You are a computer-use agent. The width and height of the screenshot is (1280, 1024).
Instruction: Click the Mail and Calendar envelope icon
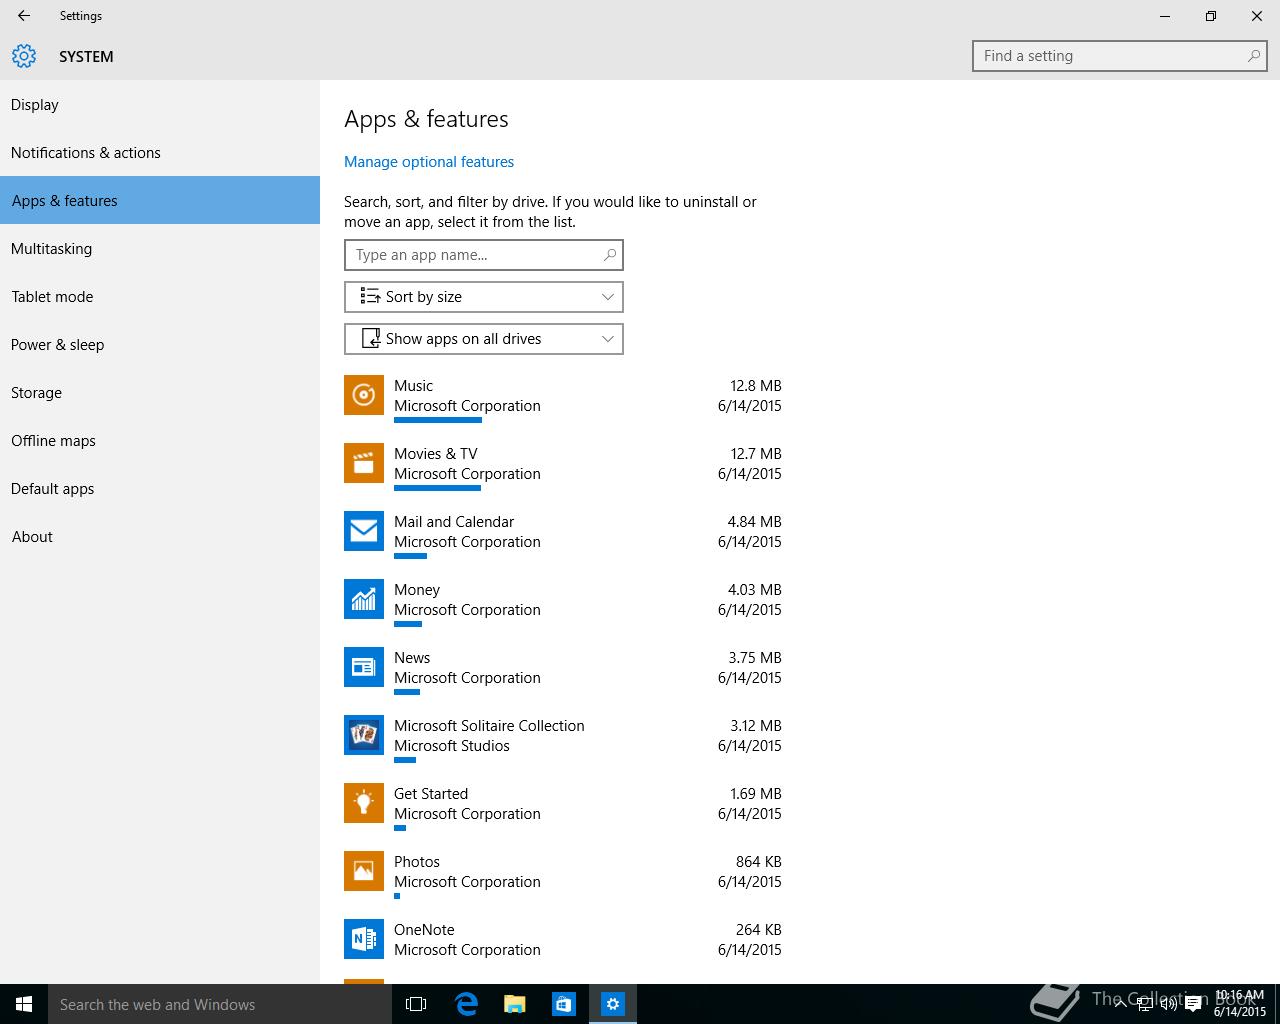364,531
